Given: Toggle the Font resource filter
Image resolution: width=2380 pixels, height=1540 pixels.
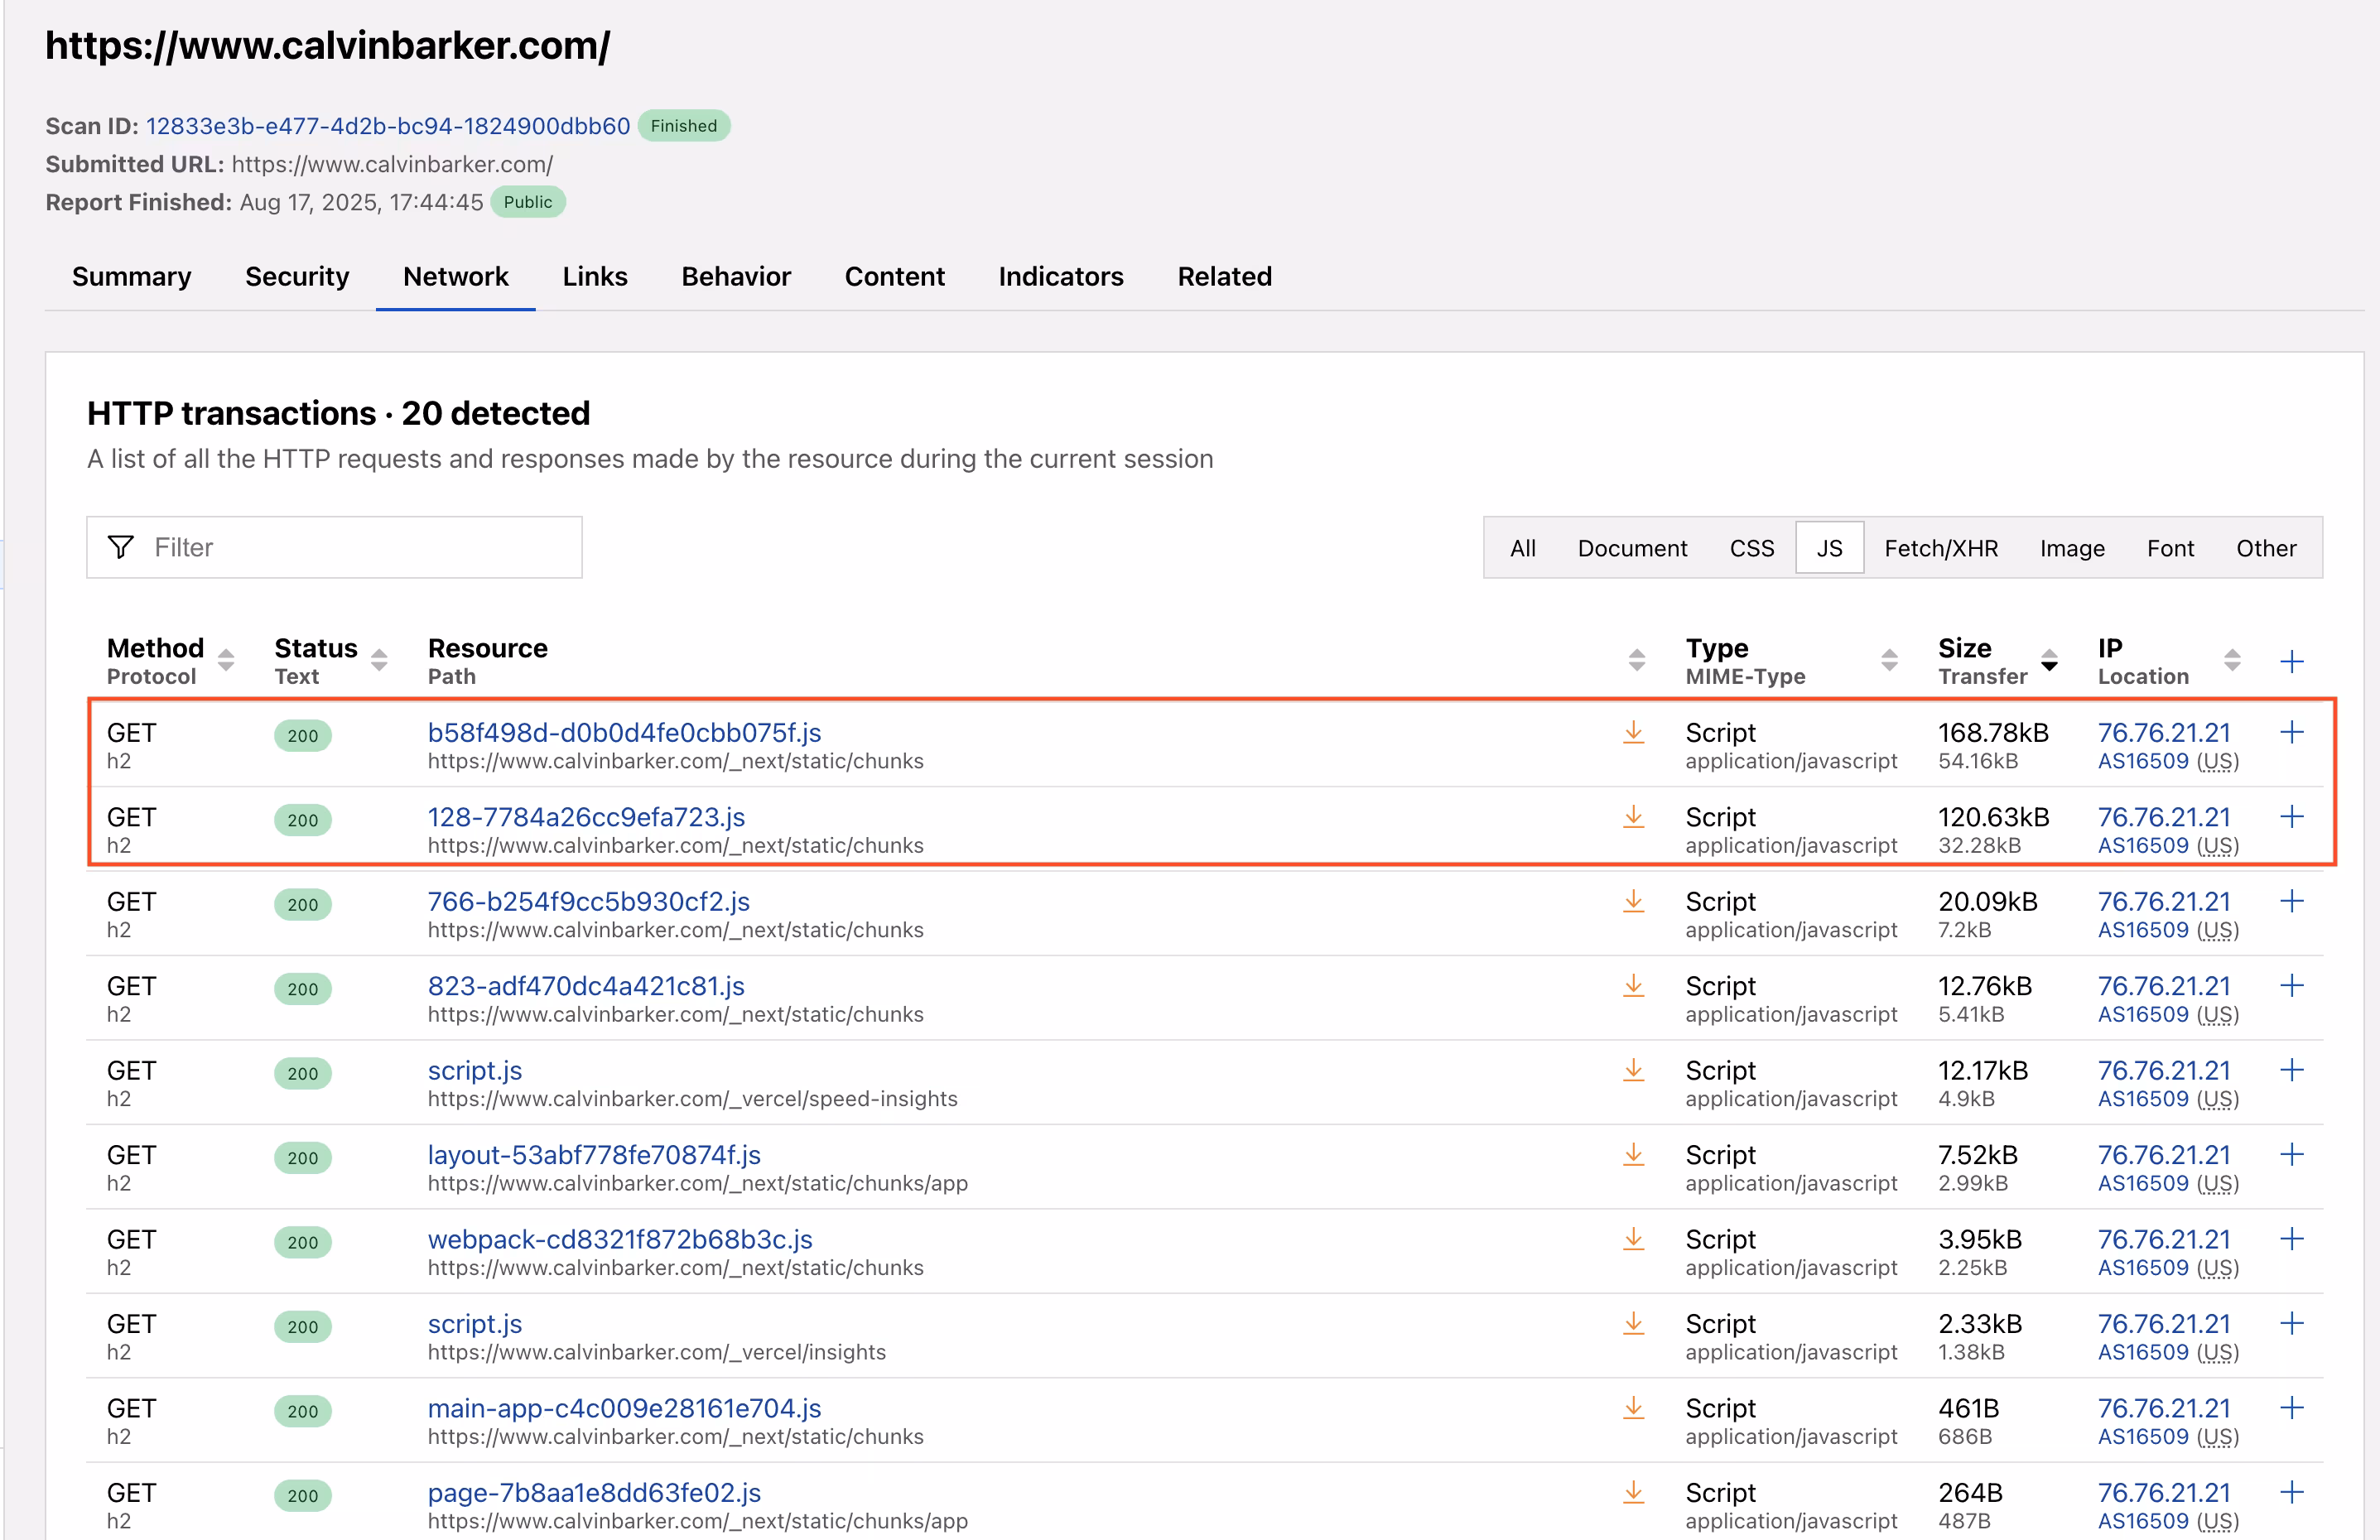Looking at the screenshot, I should coord(2170,547).
